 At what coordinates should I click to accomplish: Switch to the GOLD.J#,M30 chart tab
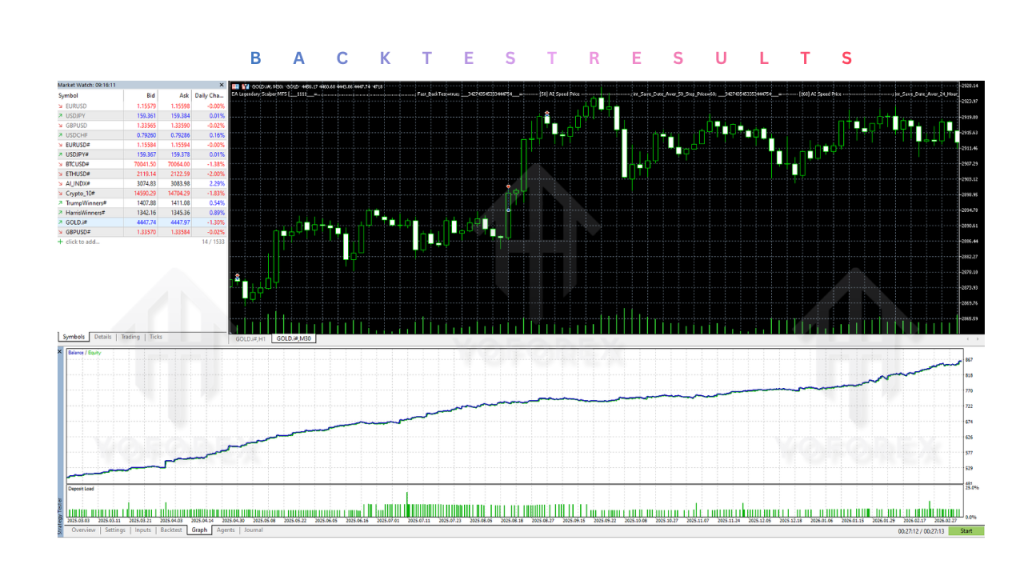pyautogui.click(x=295, y=337)
